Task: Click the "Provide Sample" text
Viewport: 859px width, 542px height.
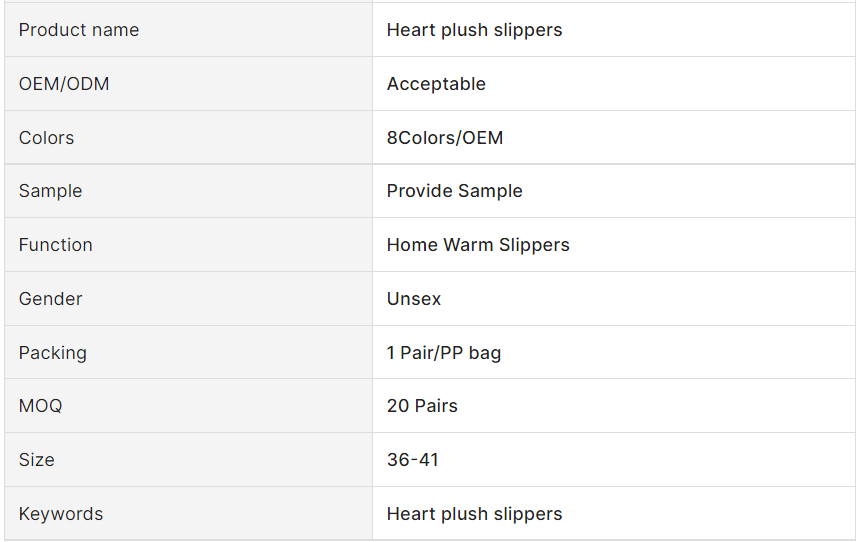Action: pos(454,191)
